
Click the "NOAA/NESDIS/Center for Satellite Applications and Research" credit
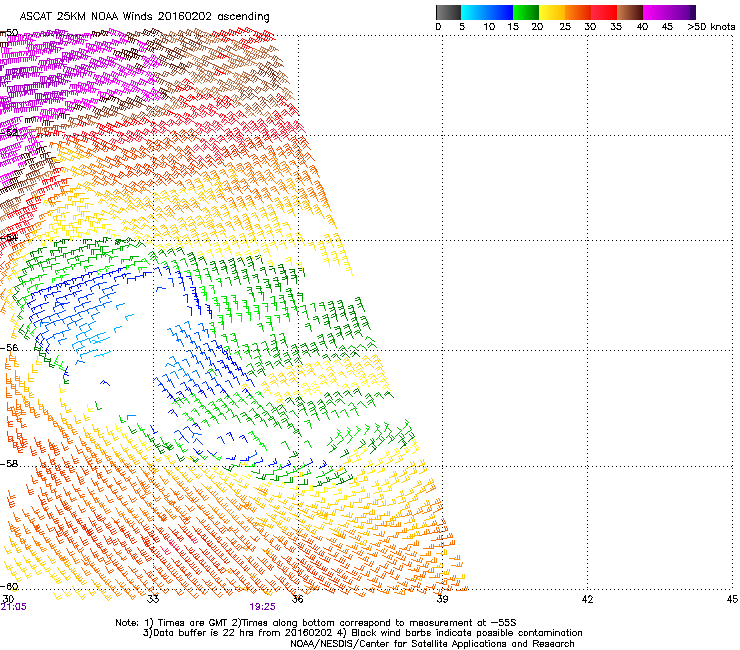pos(432,644)
